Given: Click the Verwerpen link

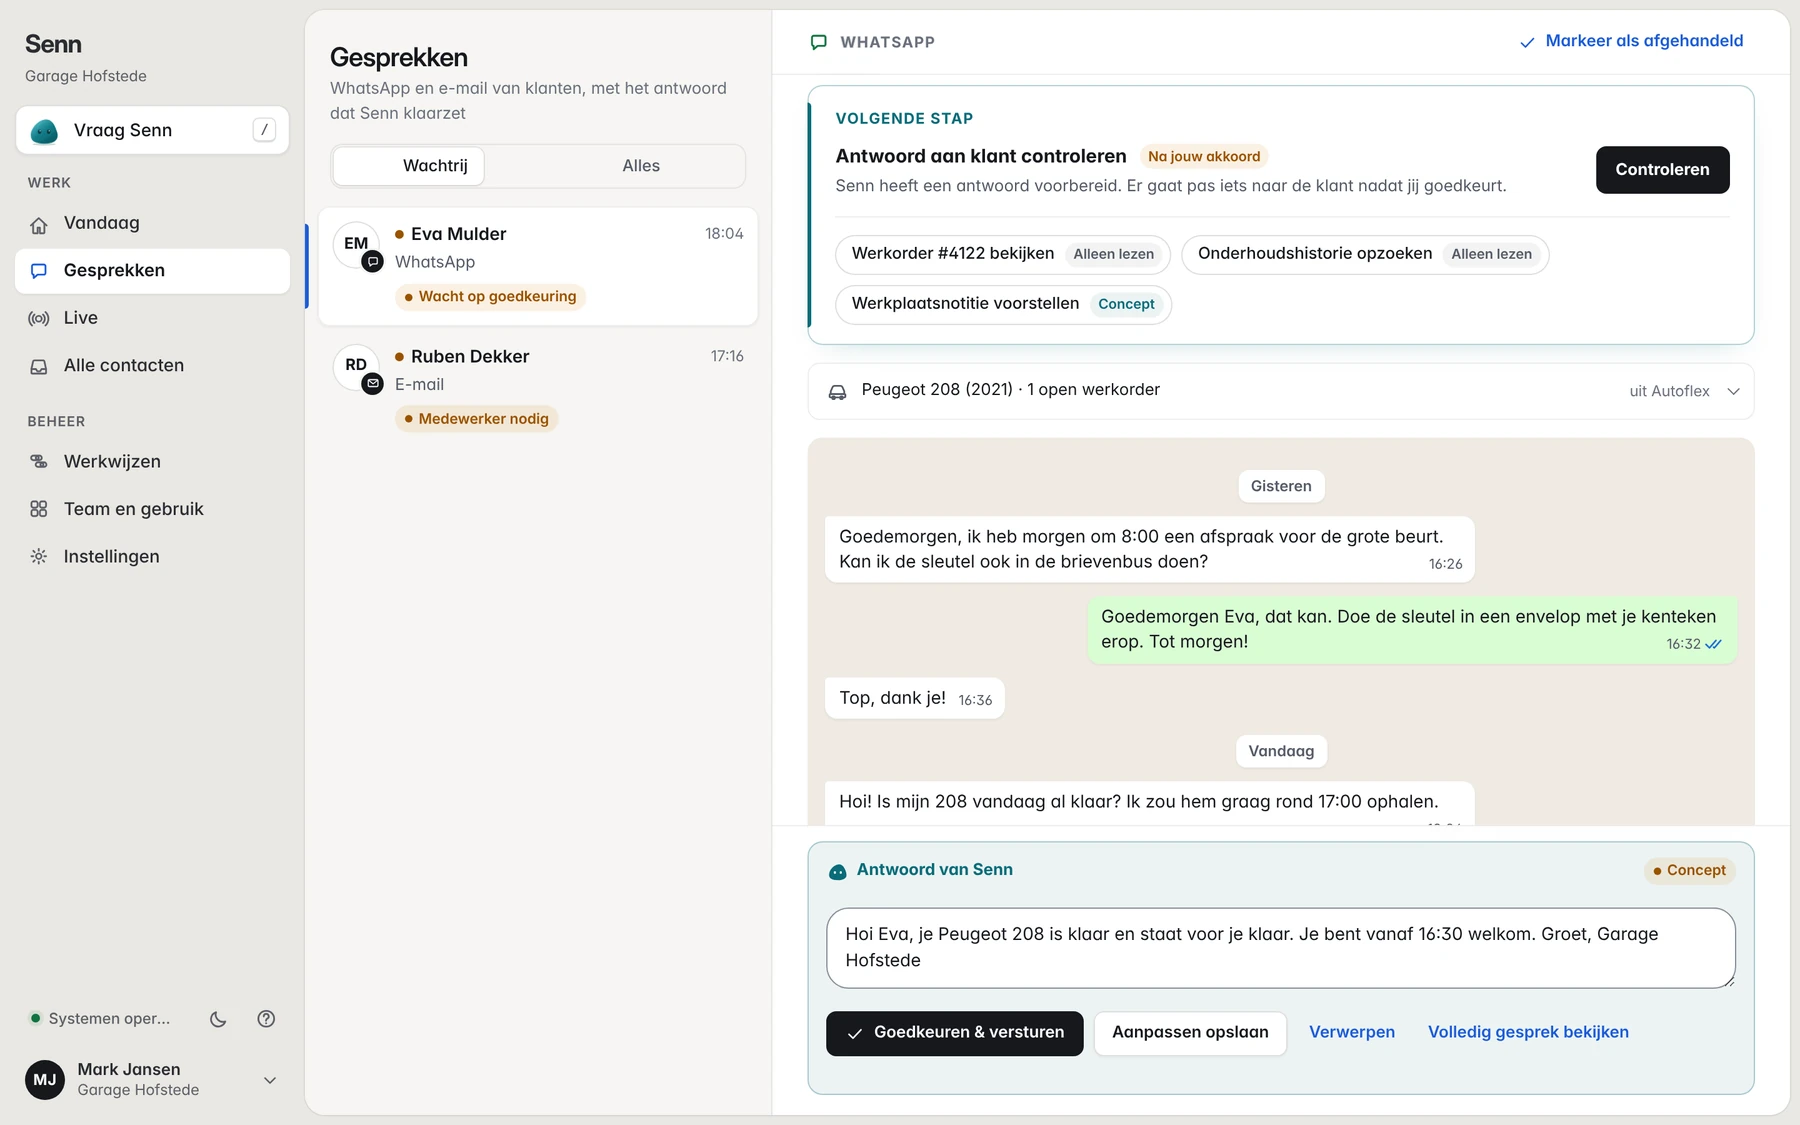Looking at the screenshot, I should (1351, 1033).
